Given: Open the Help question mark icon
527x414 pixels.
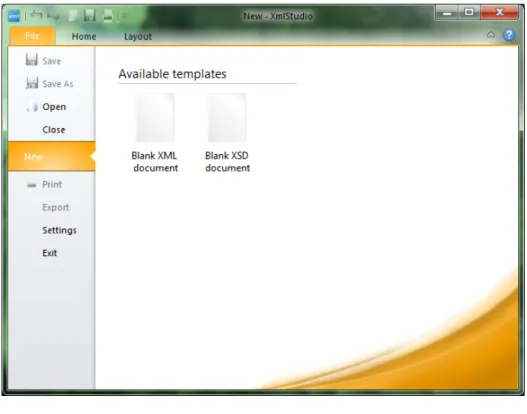Looking at the screenshot, I should click(509, 35).
